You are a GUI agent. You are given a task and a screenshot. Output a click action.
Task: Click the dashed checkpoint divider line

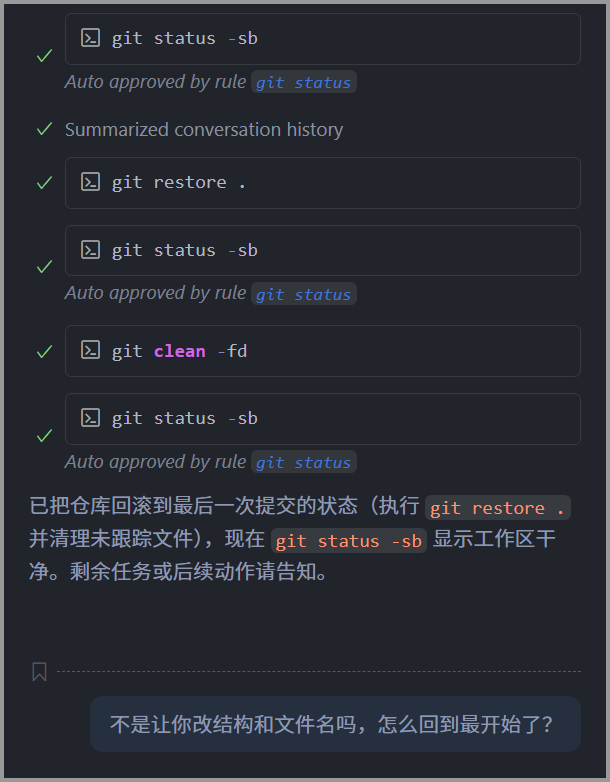tap(318, 672)
